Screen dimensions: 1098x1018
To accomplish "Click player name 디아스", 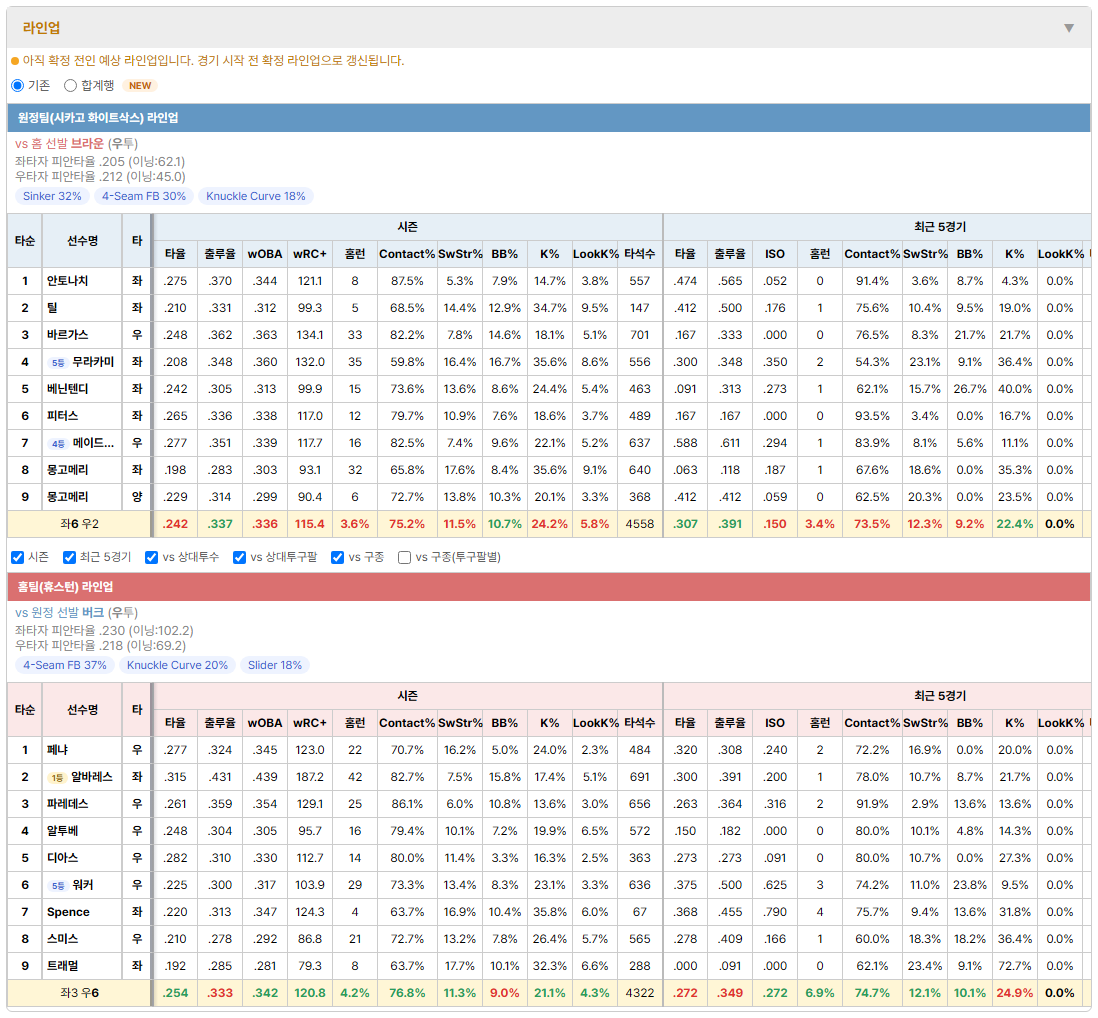I will (62, 858).
